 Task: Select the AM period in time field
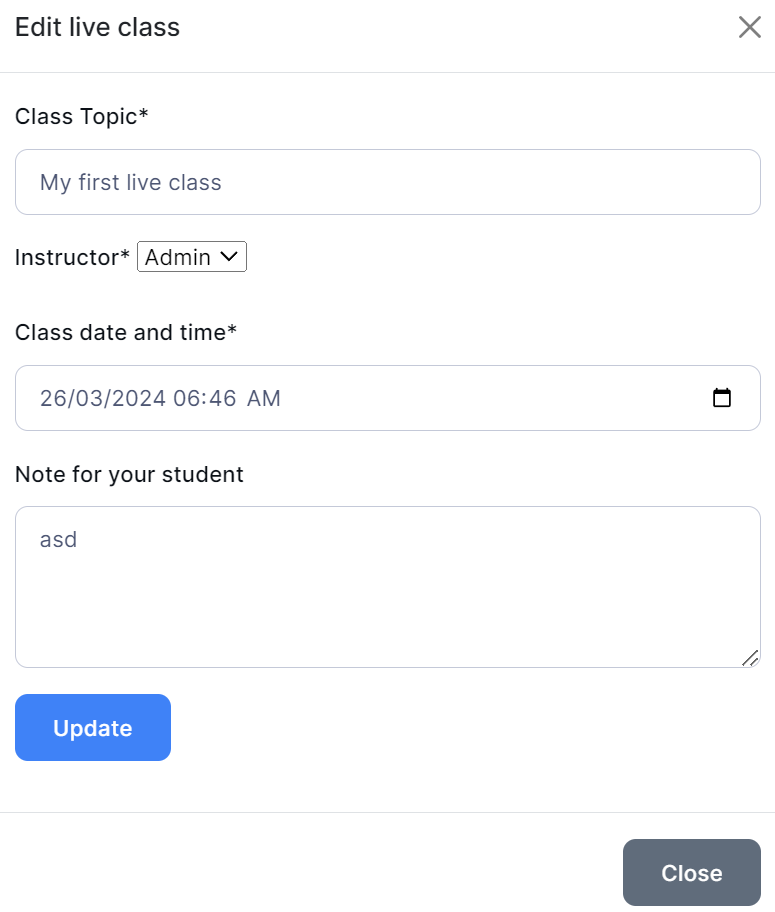pos(264,398)
